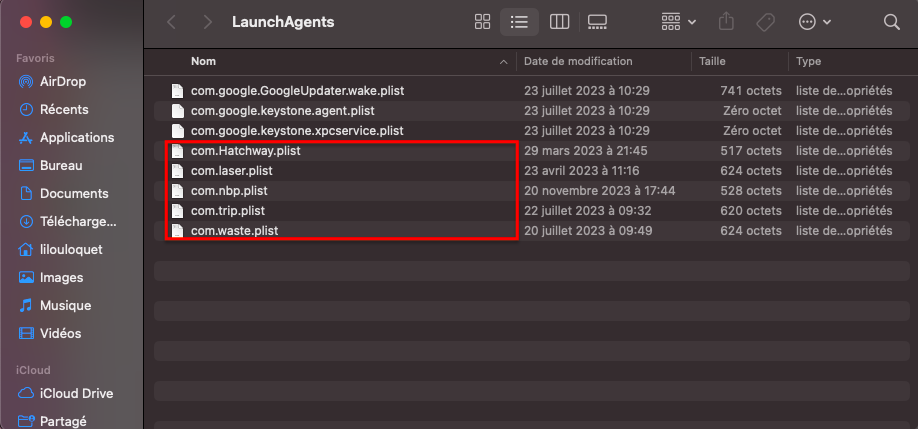This screenshot has width=918, height=429.
Task: Open Documents folder in sidebar
Action: [x=74, y=193]
